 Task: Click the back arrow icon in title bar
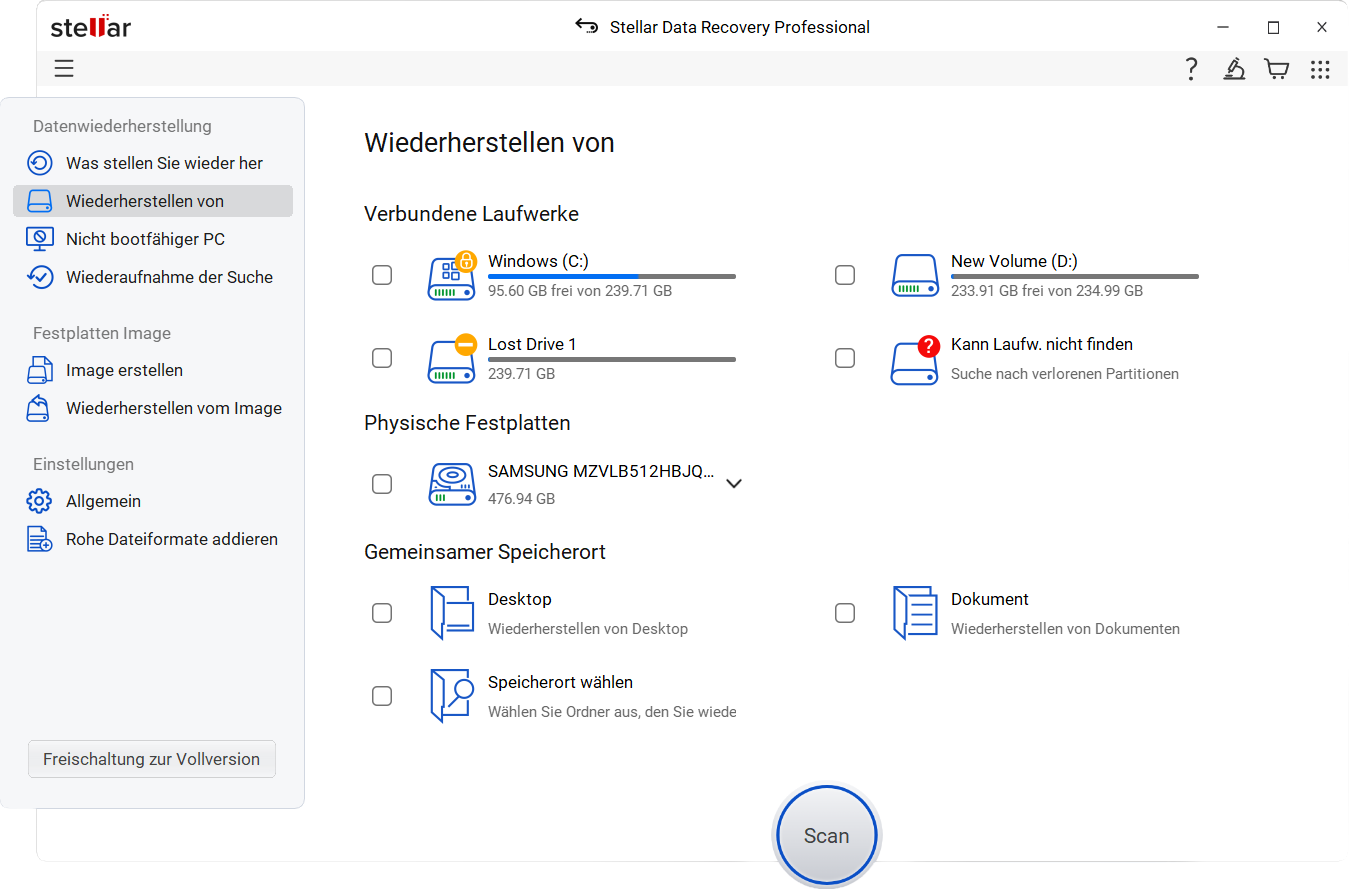[x=587, y=26]
